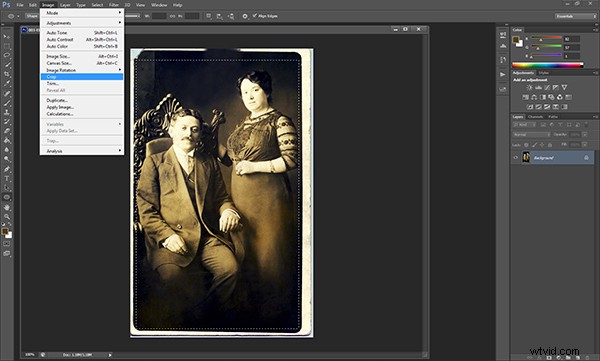Expand the Adjustments submenu
600x361 pixels.
[x=82, y=23]
